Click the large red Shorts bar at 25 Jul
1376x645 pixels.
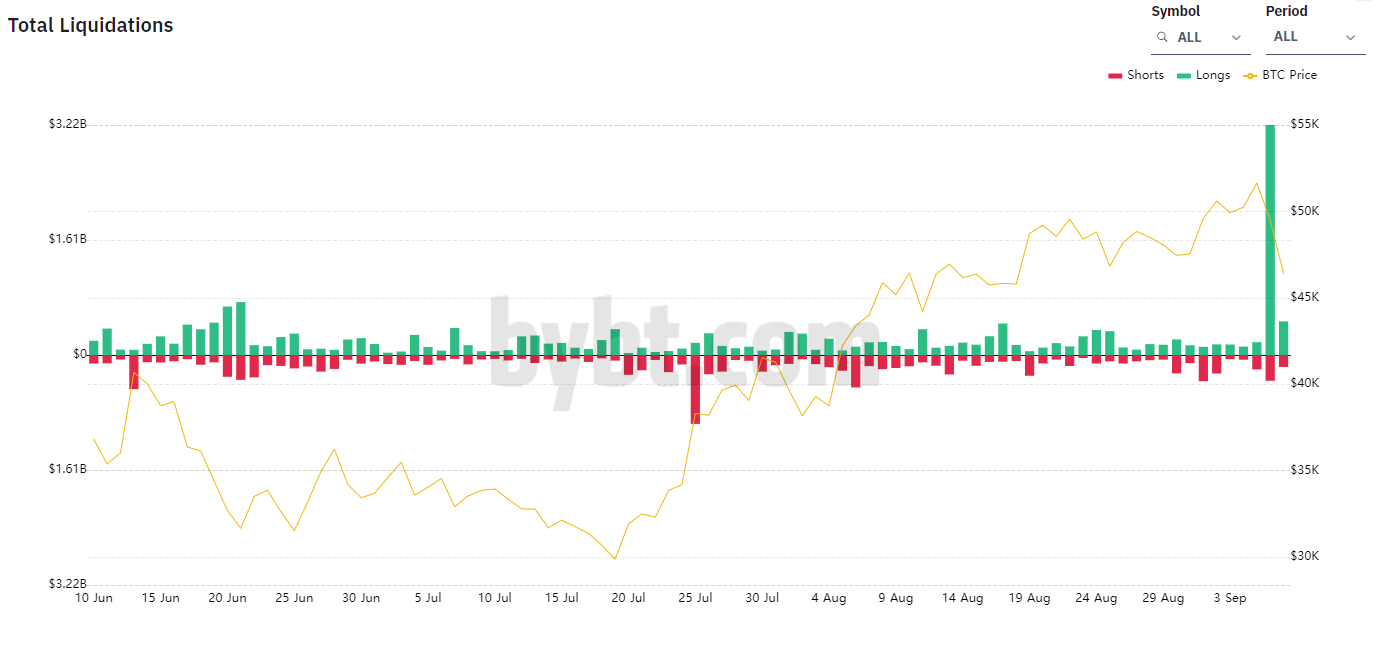coord(695,389)
